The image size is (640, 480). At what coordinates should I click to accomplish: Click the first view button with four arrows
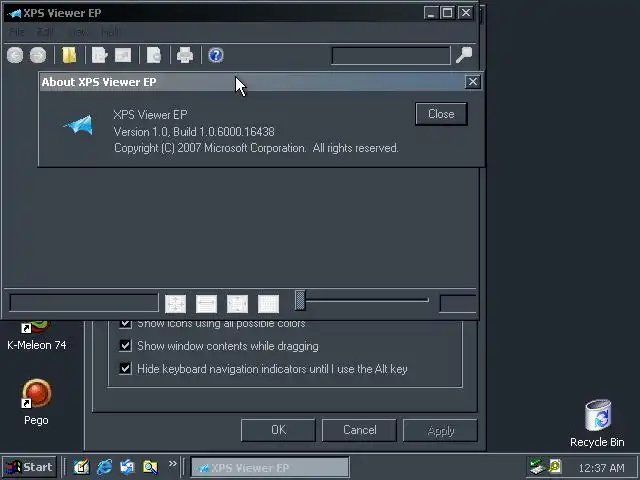coord(176,304)
